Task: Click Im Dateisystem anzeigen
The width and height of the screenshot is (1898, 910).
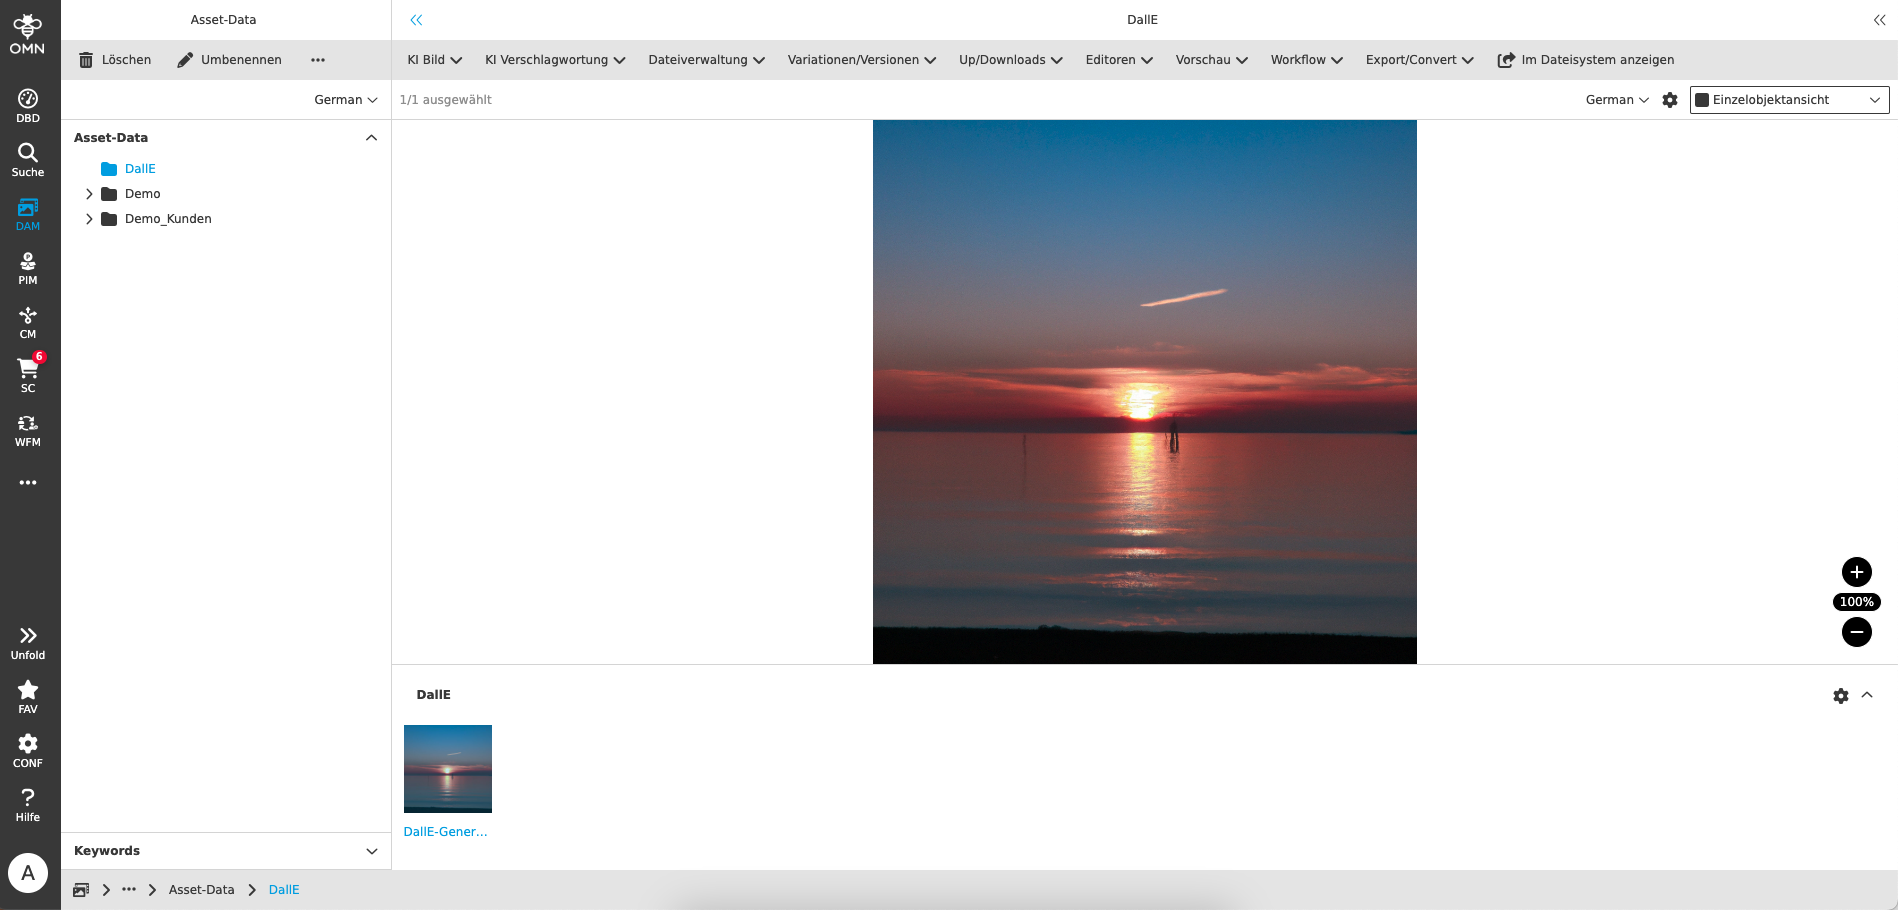Action: (x=1586, y=60)
